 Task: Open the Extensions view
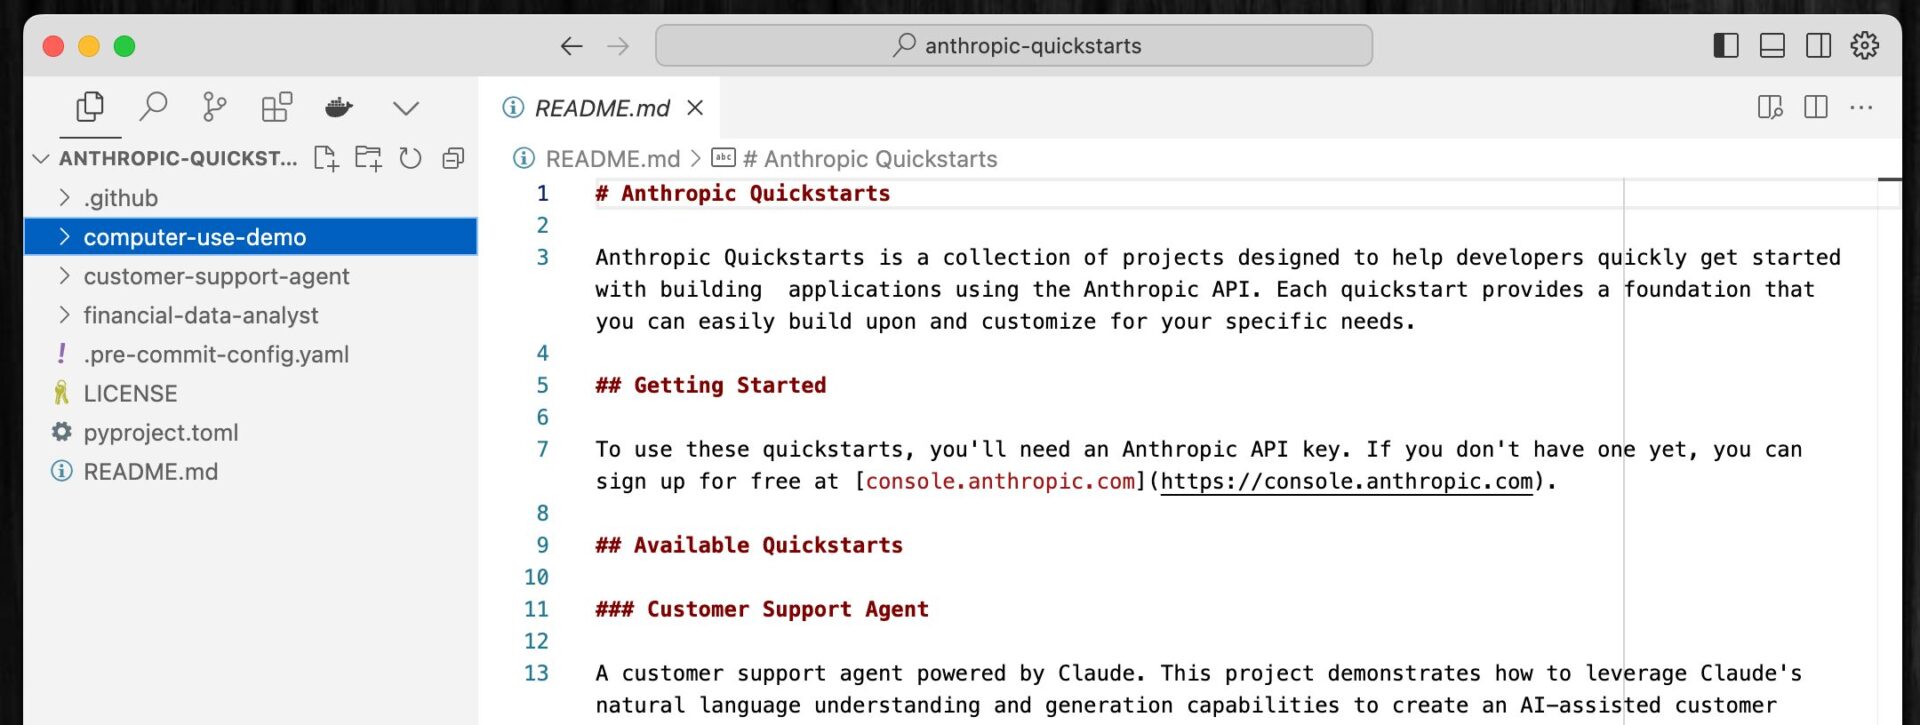click(276, 106)
